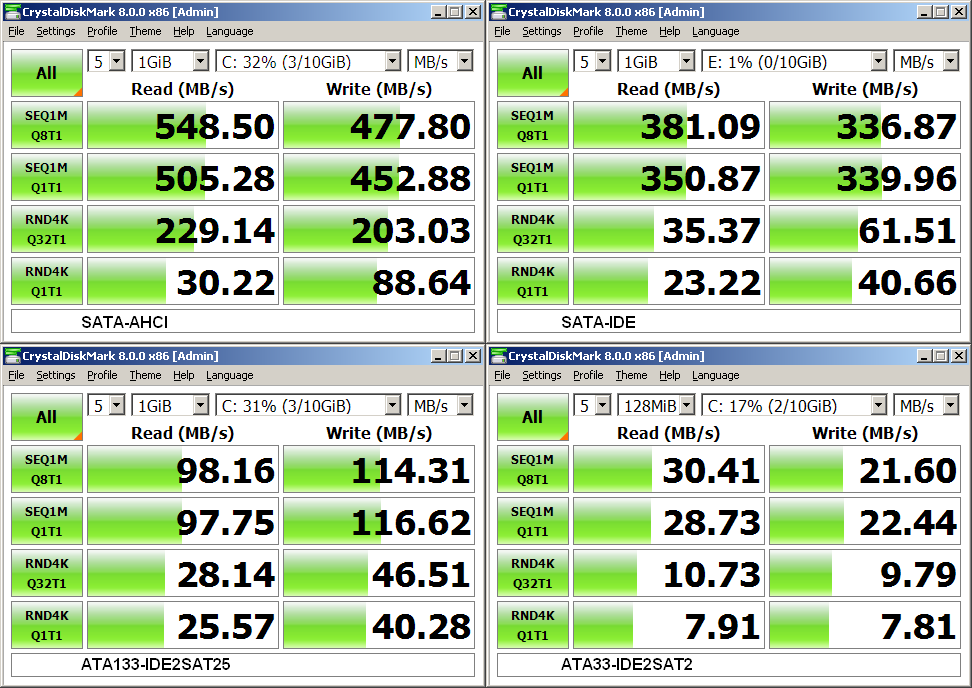Open the C: 31% drive dropdown
972x688 pixels.
point(309,405)
